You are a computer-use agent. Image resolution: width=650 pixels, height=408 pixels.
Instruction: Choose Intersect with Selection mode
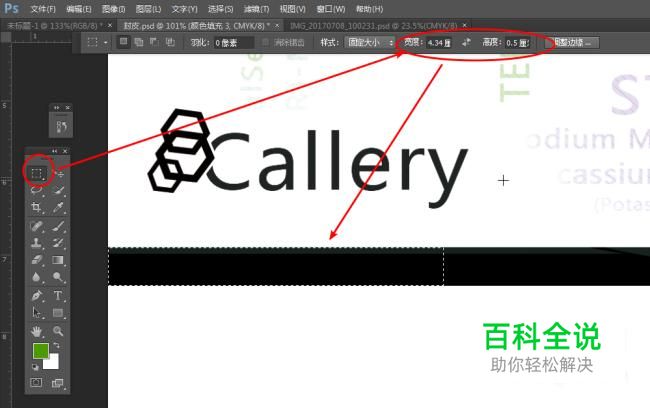[x=170, y=42]
